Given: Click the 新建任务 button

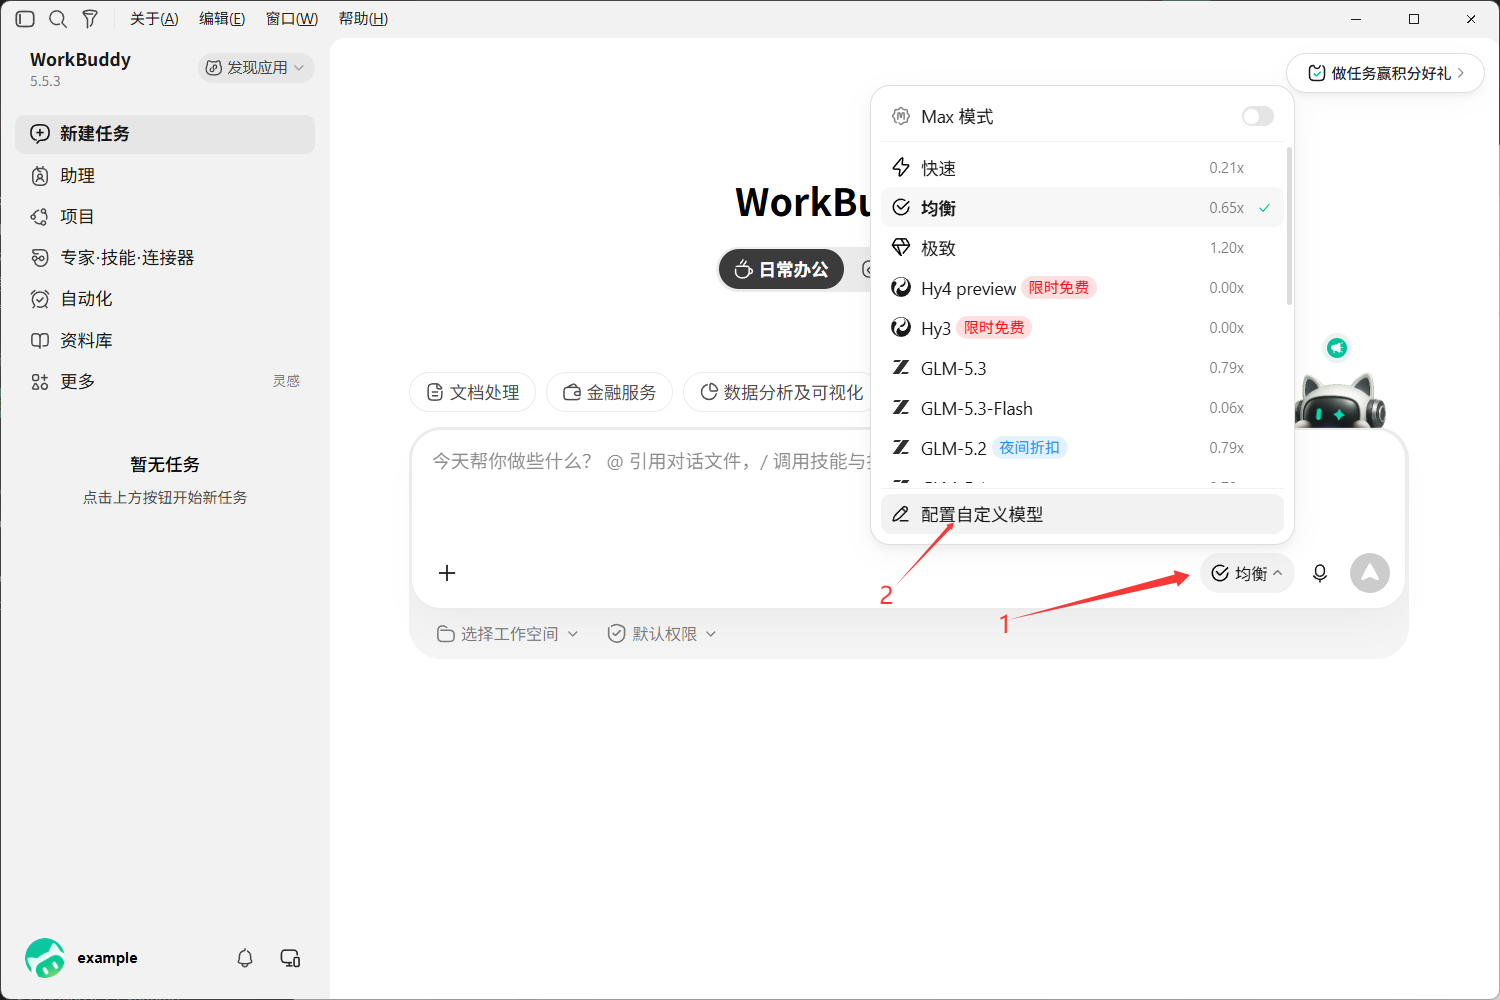Looking at the screenshot, I should point(165,134).
